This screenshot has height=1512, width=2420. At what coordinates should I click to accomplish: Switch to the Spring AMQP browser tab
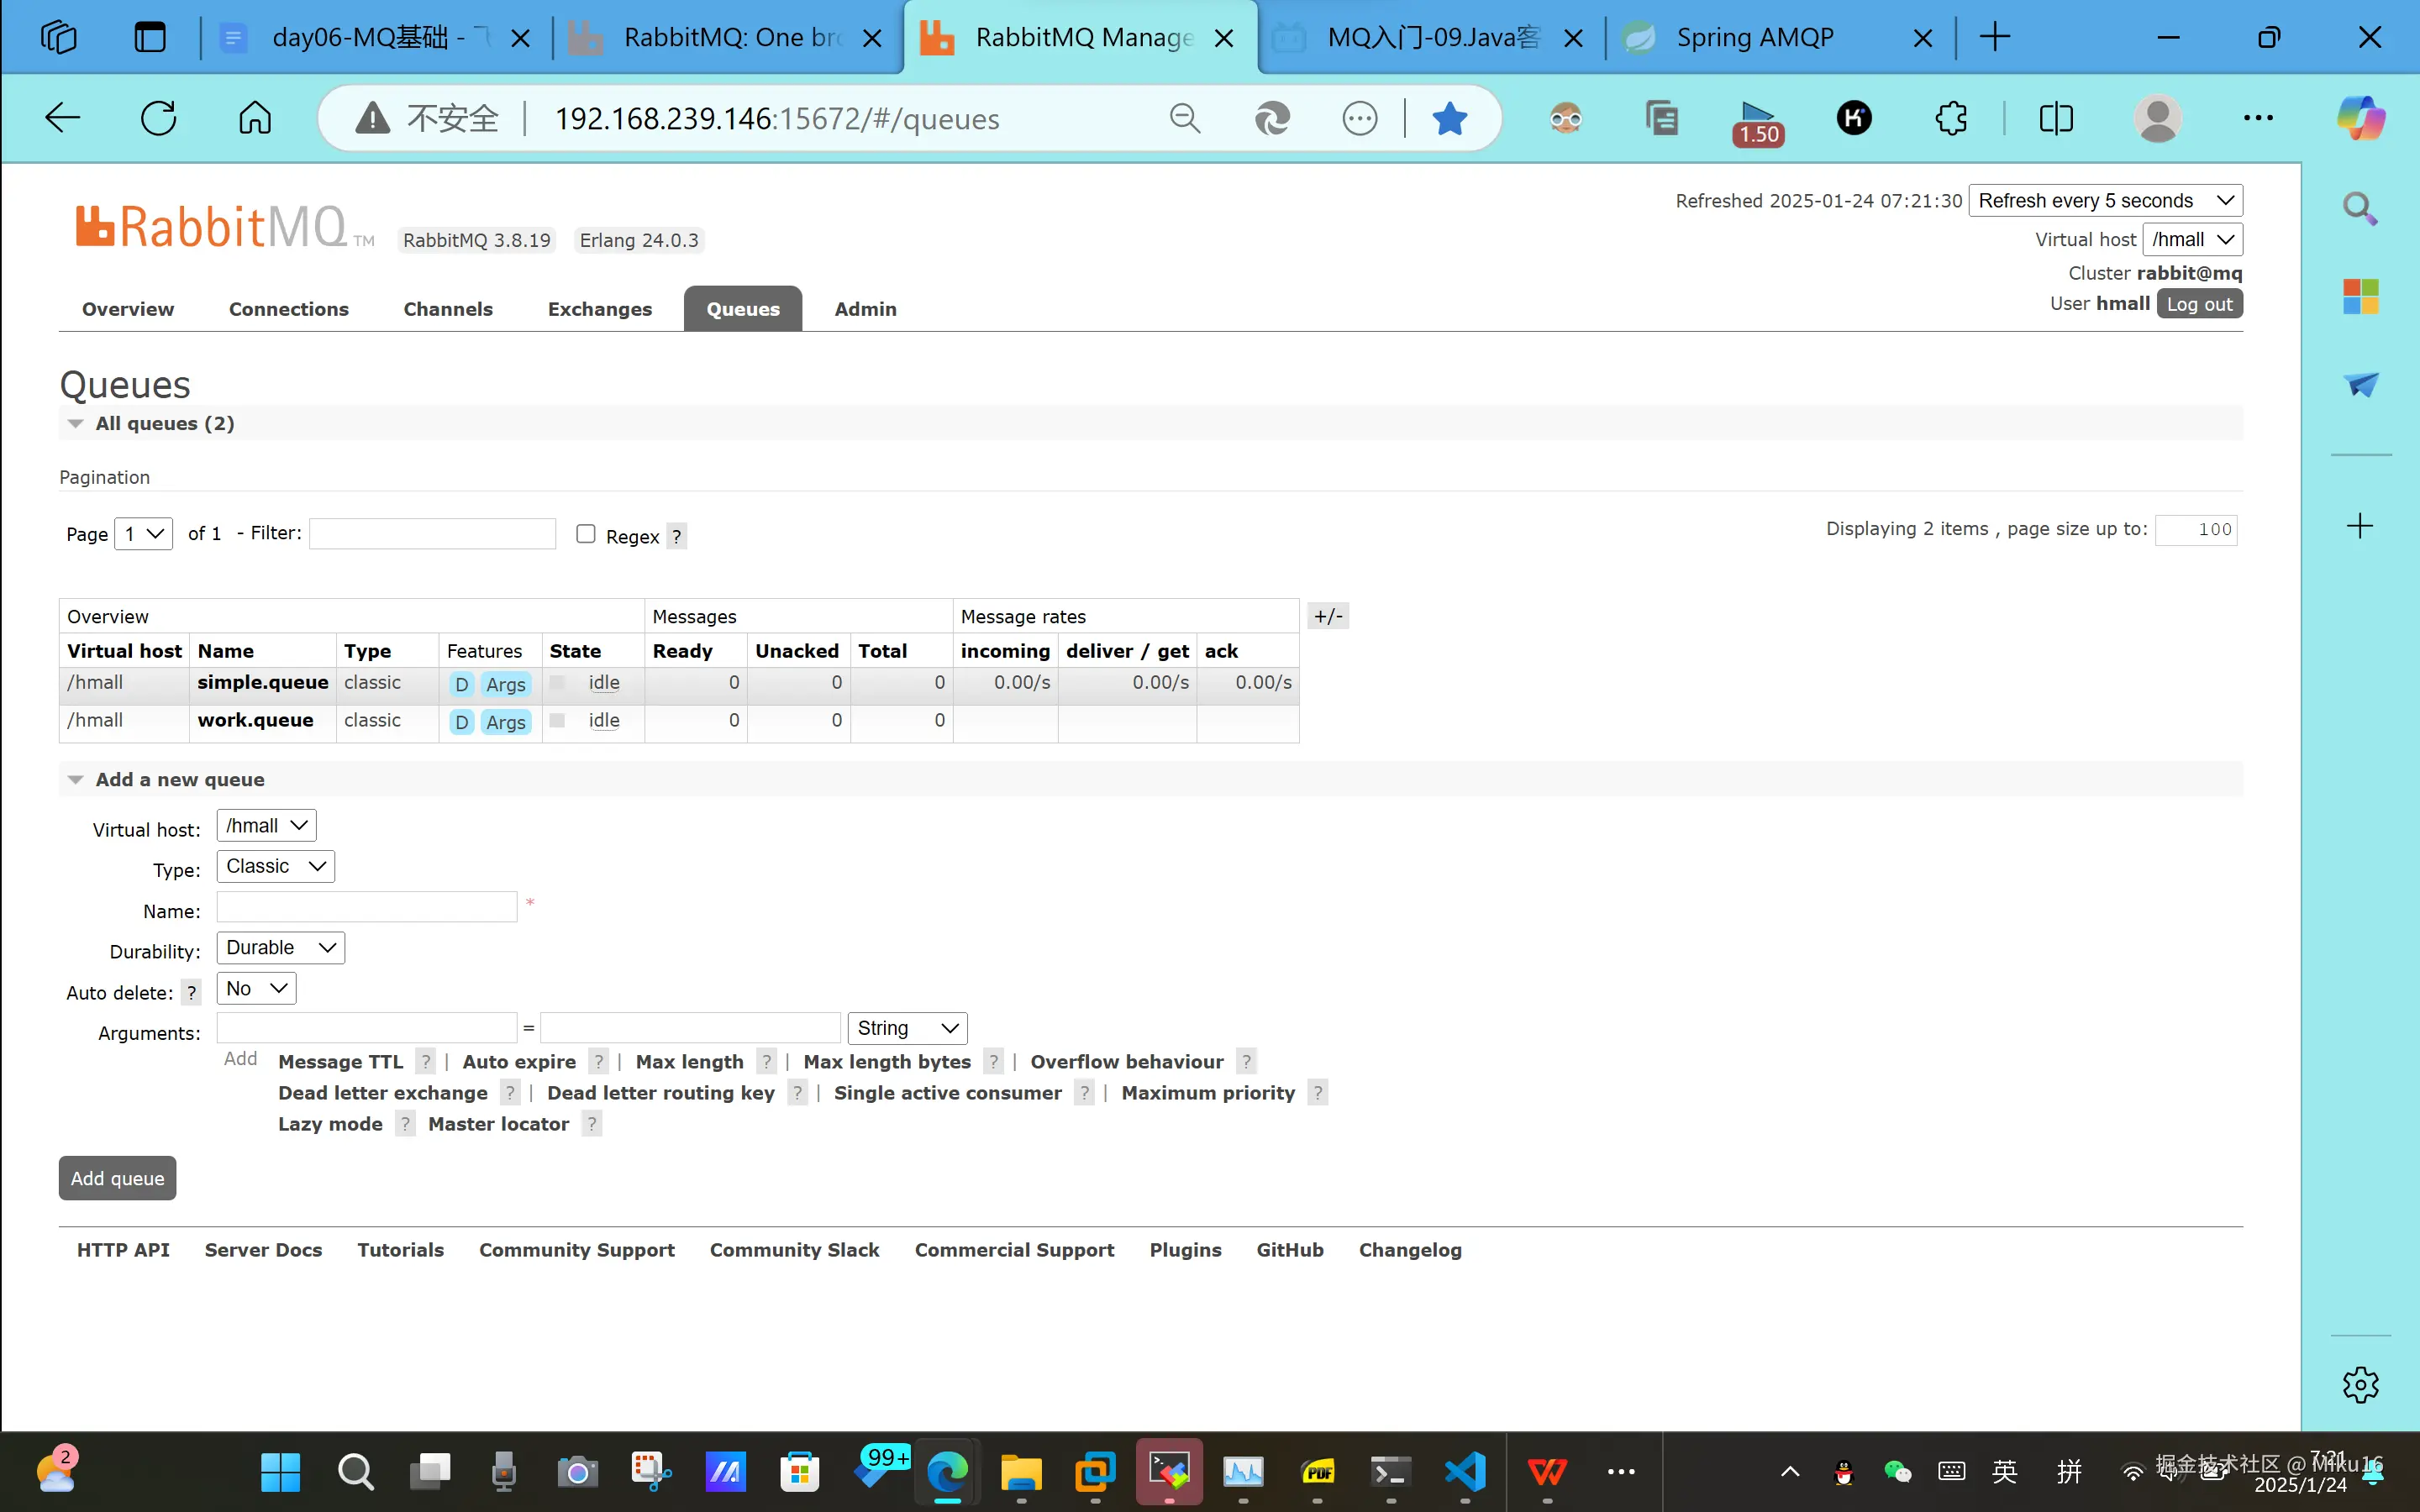click(x=1755, y=38)
